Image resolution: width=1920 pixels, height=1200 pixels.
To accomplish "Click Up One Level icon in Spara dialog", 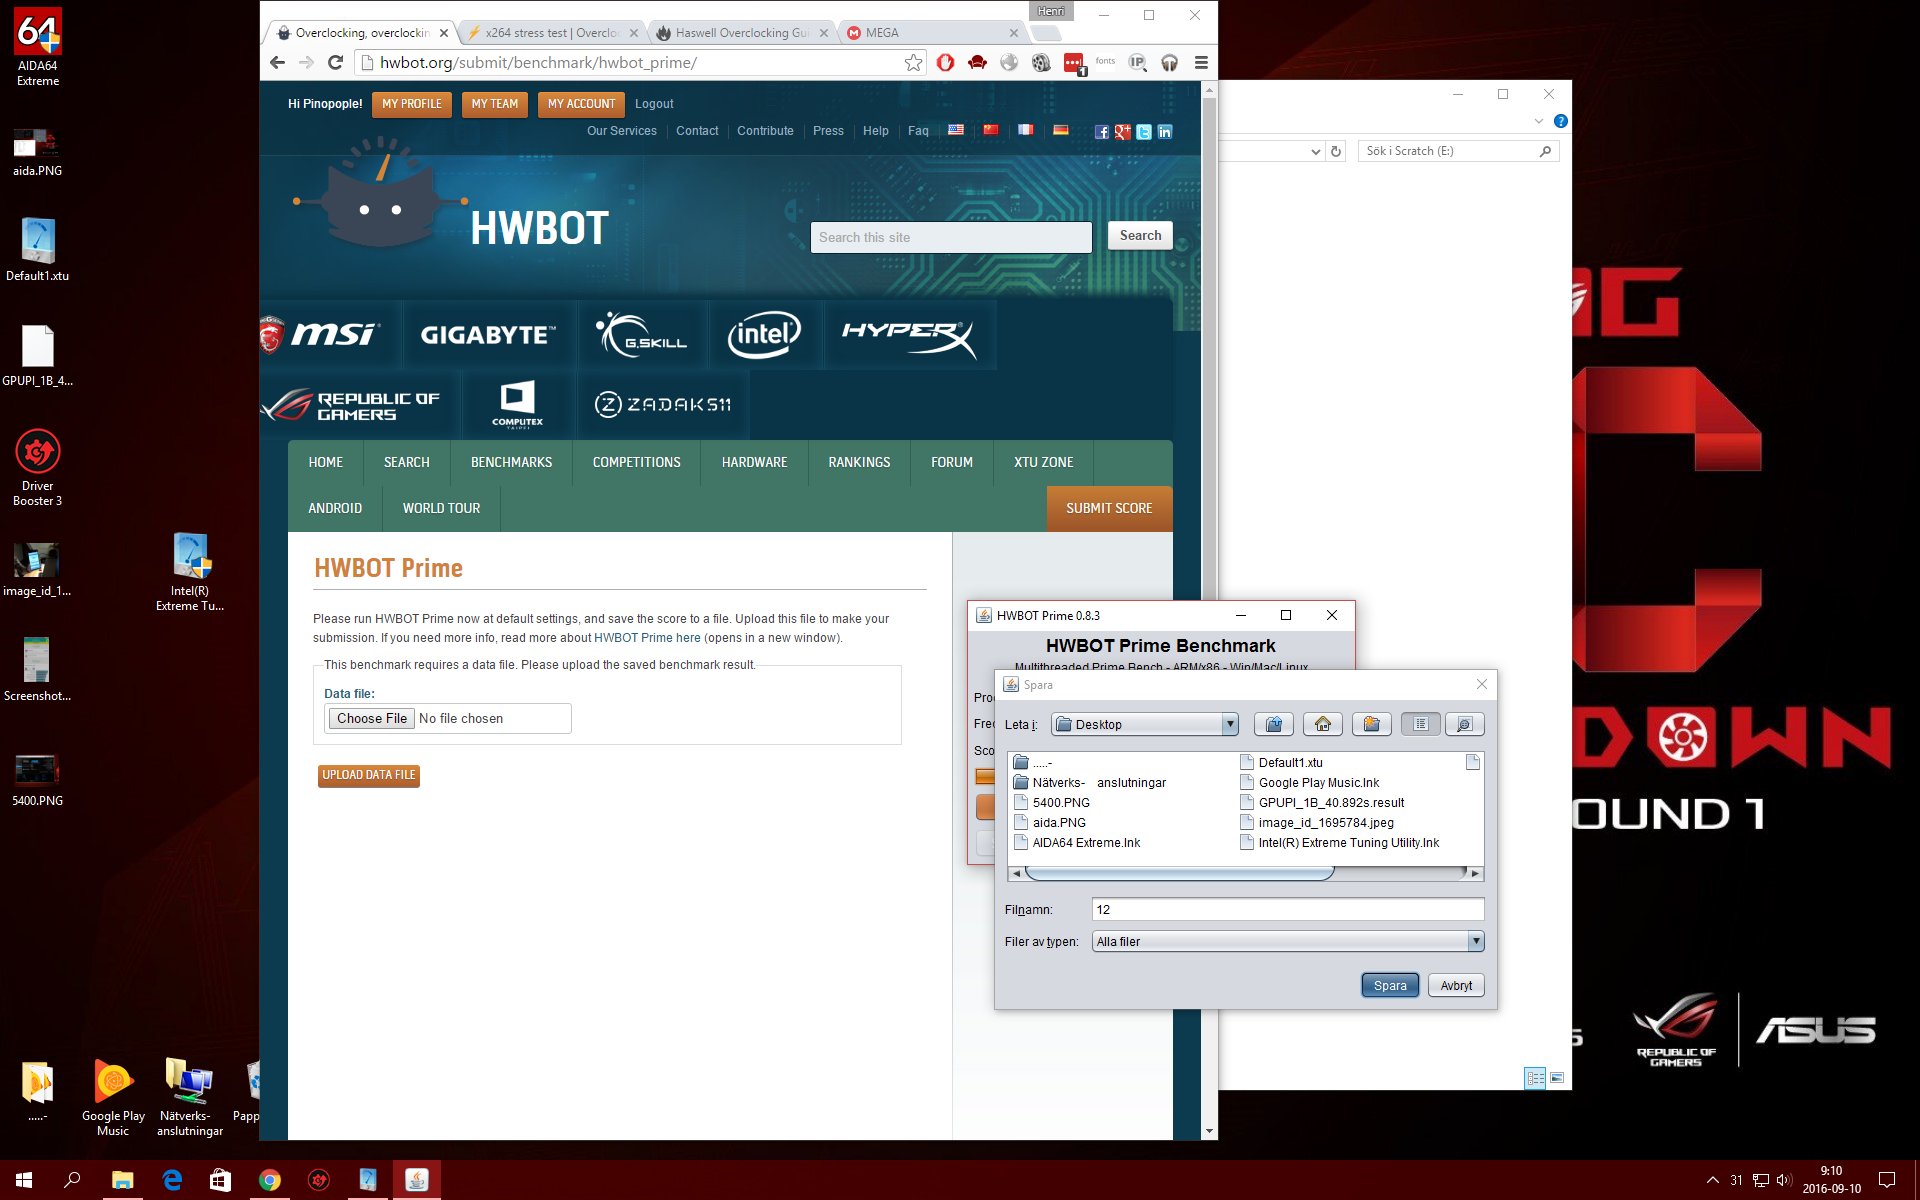I will (1273, 724).
